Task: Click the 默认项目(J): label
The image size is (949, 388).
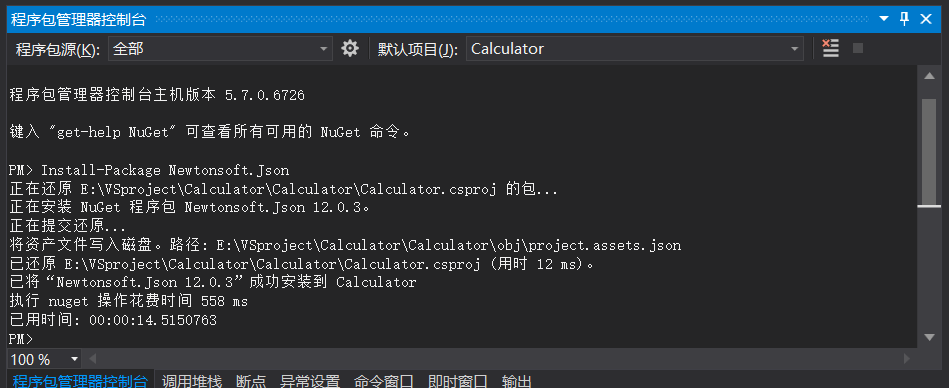Action: click(x=418, y=49)
